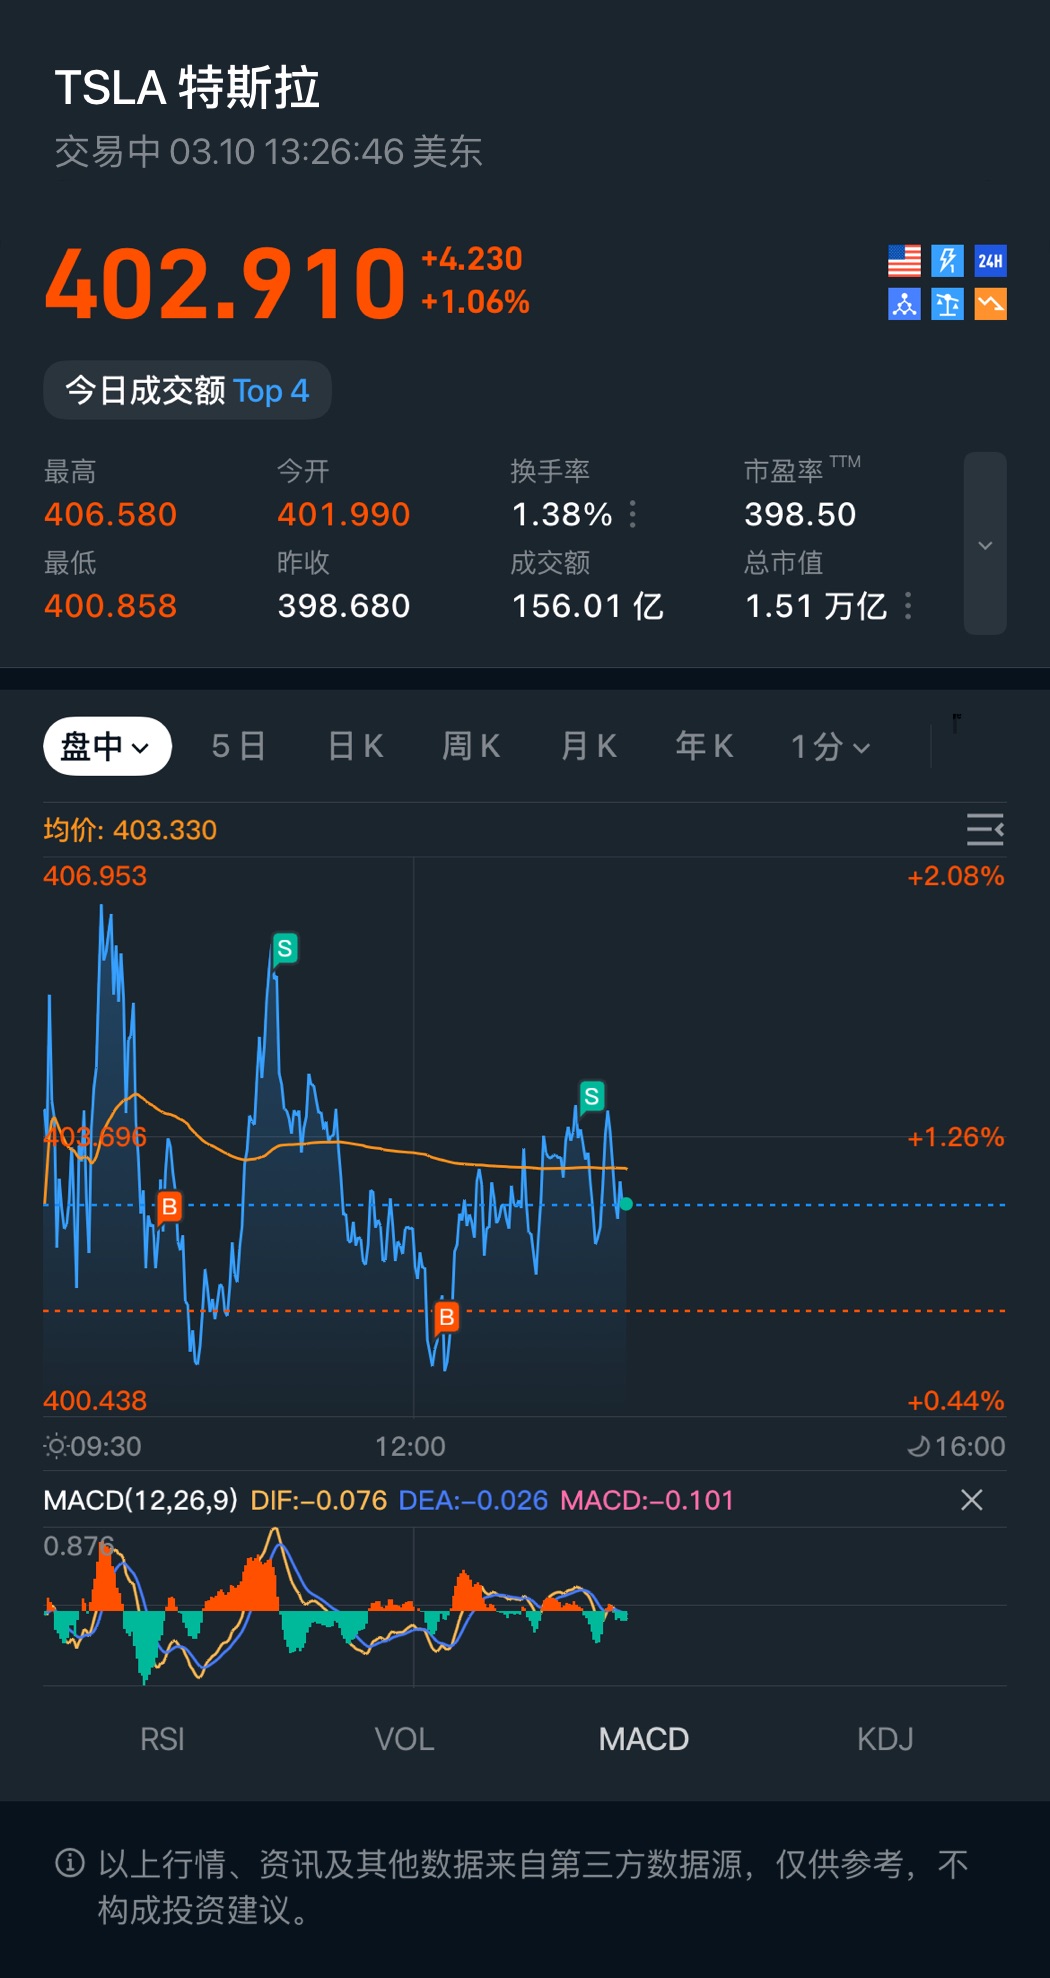The width and height of the screenshot is (1050, 1978).
Task: Tap the TSLA 特斯拉 title
Action: click(x=187, y=88)
